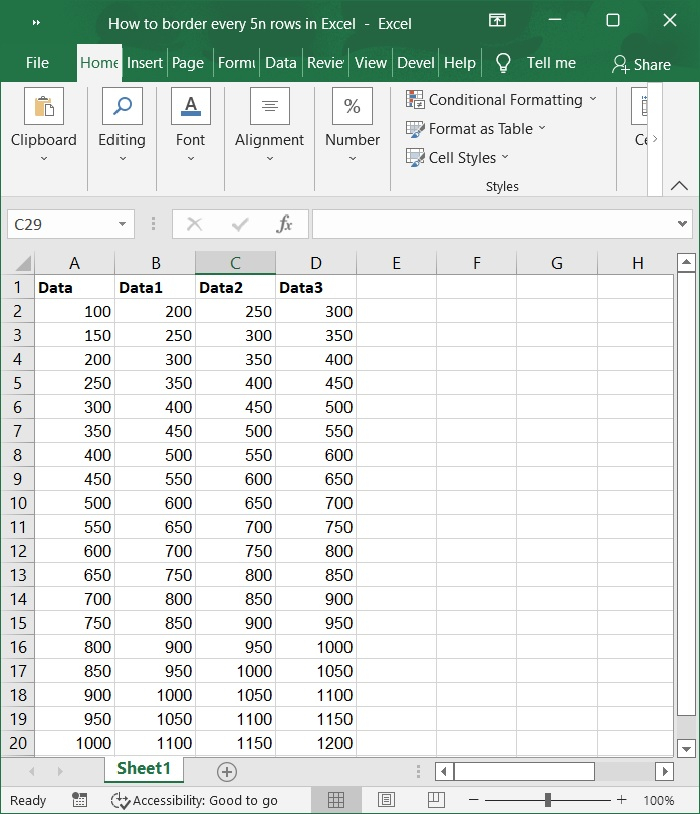Switch to Page Break Preview view
This screenshot has height=814, width=700.
(x=437, y=800)
